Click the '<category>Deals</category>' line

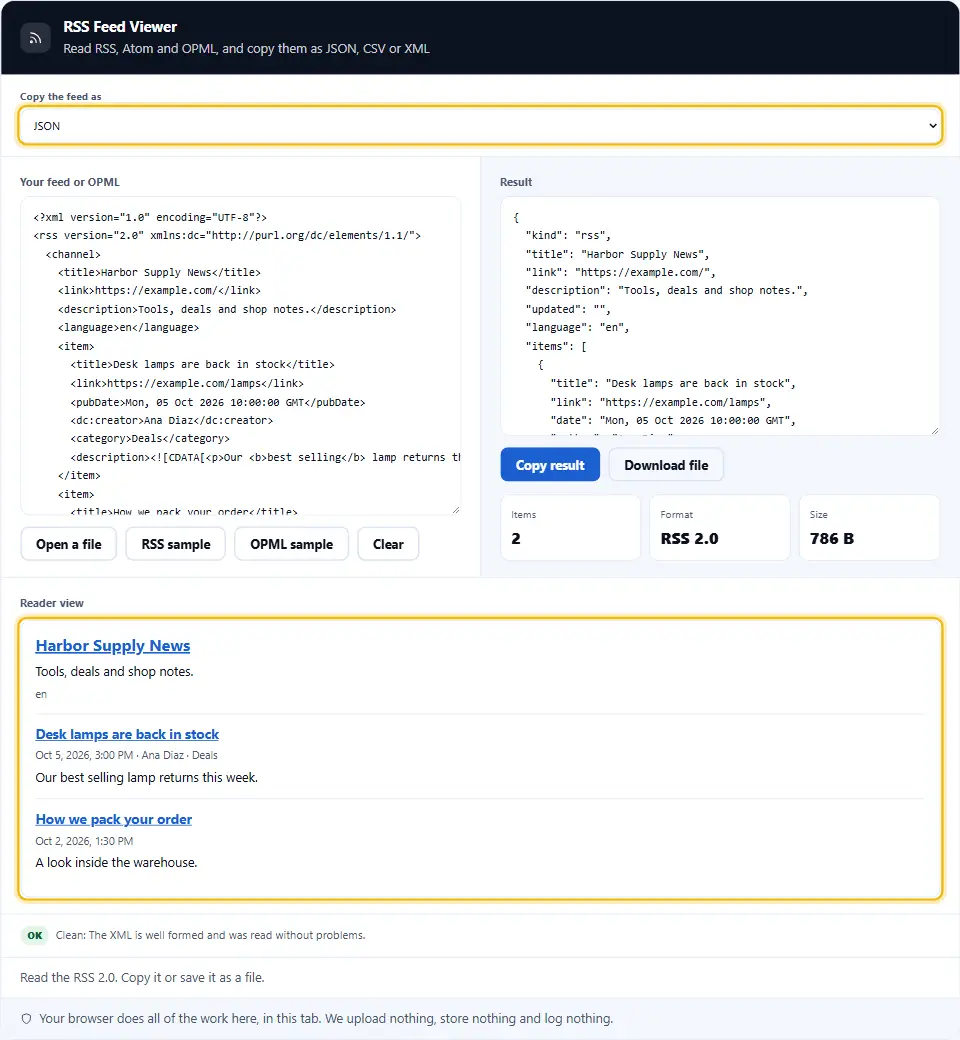click(150, 438)
